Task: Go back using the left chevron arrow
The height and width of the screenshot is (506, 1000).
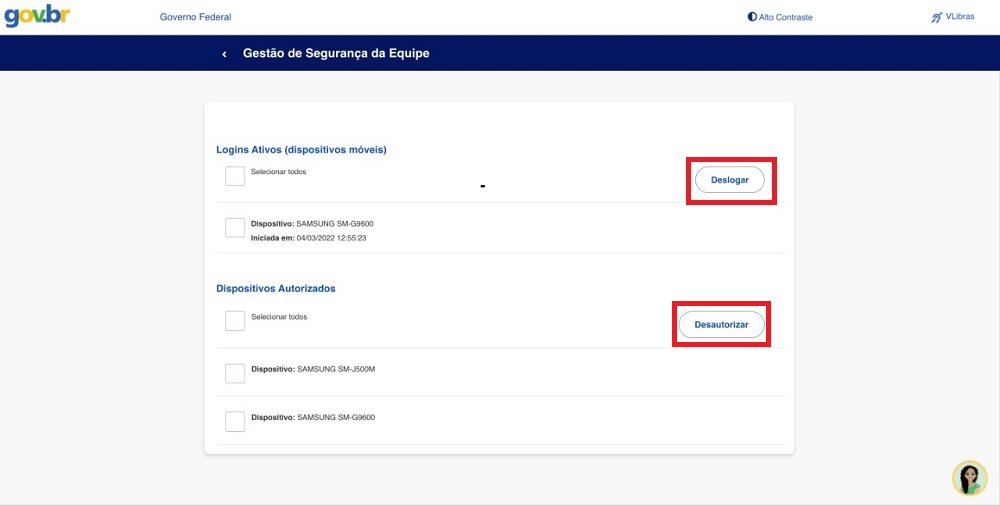Action: point(224,54)
